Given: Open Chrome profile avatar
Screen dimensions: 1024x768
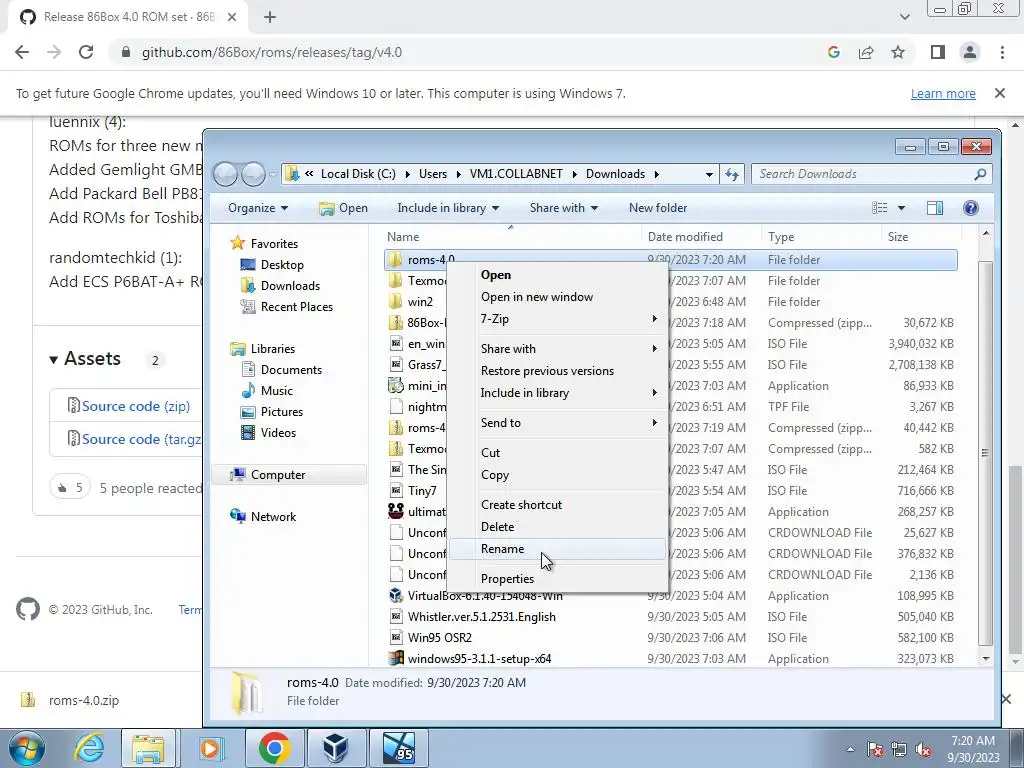Looking at the screenshot, I should pyautogui.click(x=970, y=52).
